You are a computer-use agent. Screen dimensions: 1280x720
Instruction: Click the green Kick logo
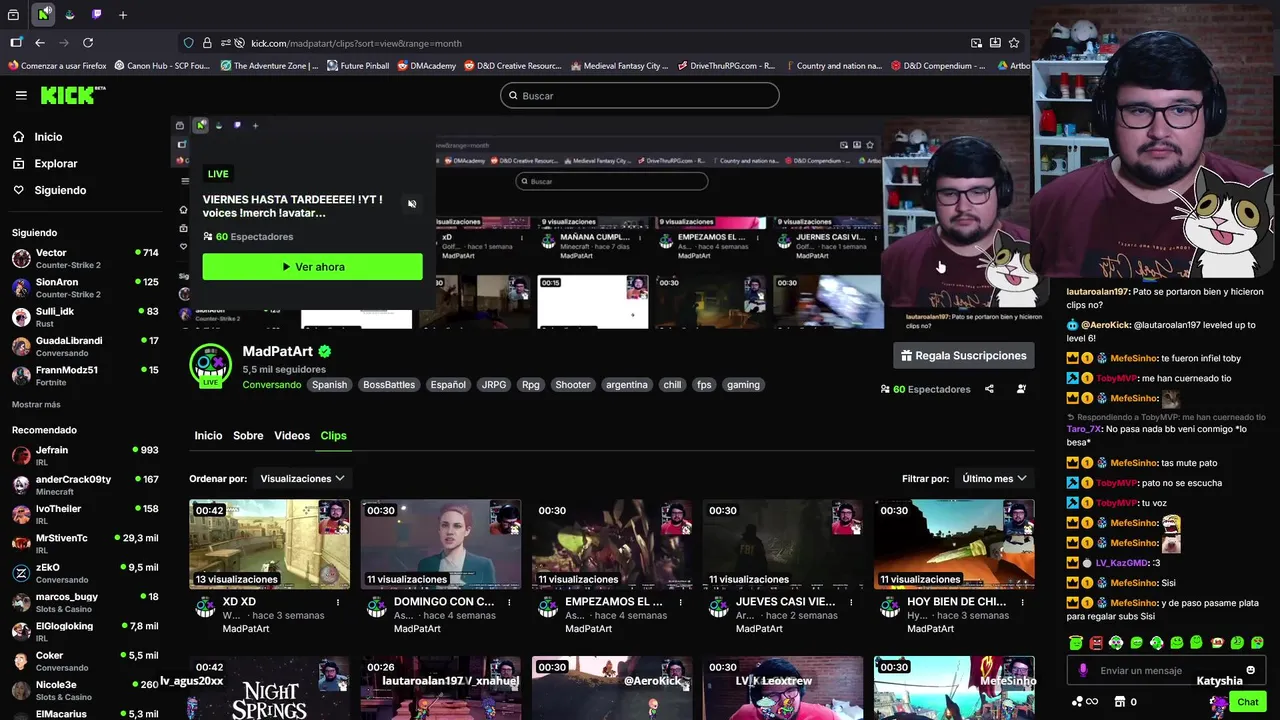(72, 95)
